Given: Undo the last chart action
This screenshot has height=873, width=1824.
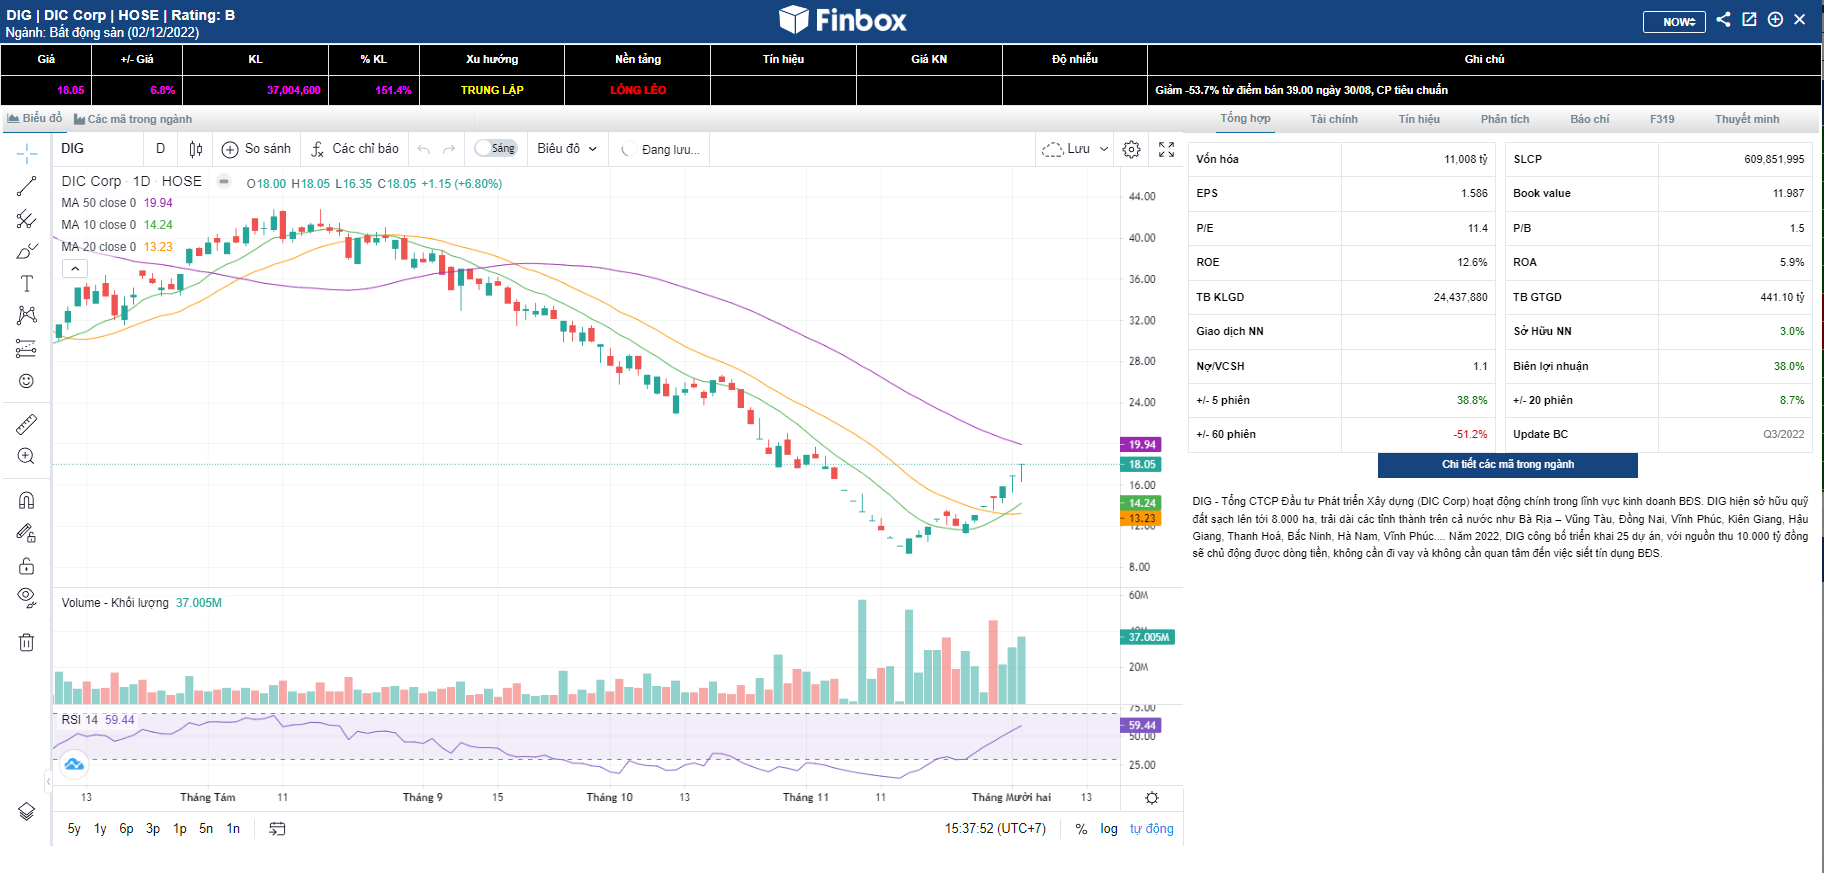Looking at the screenshot, I should [x=424, y=149].
